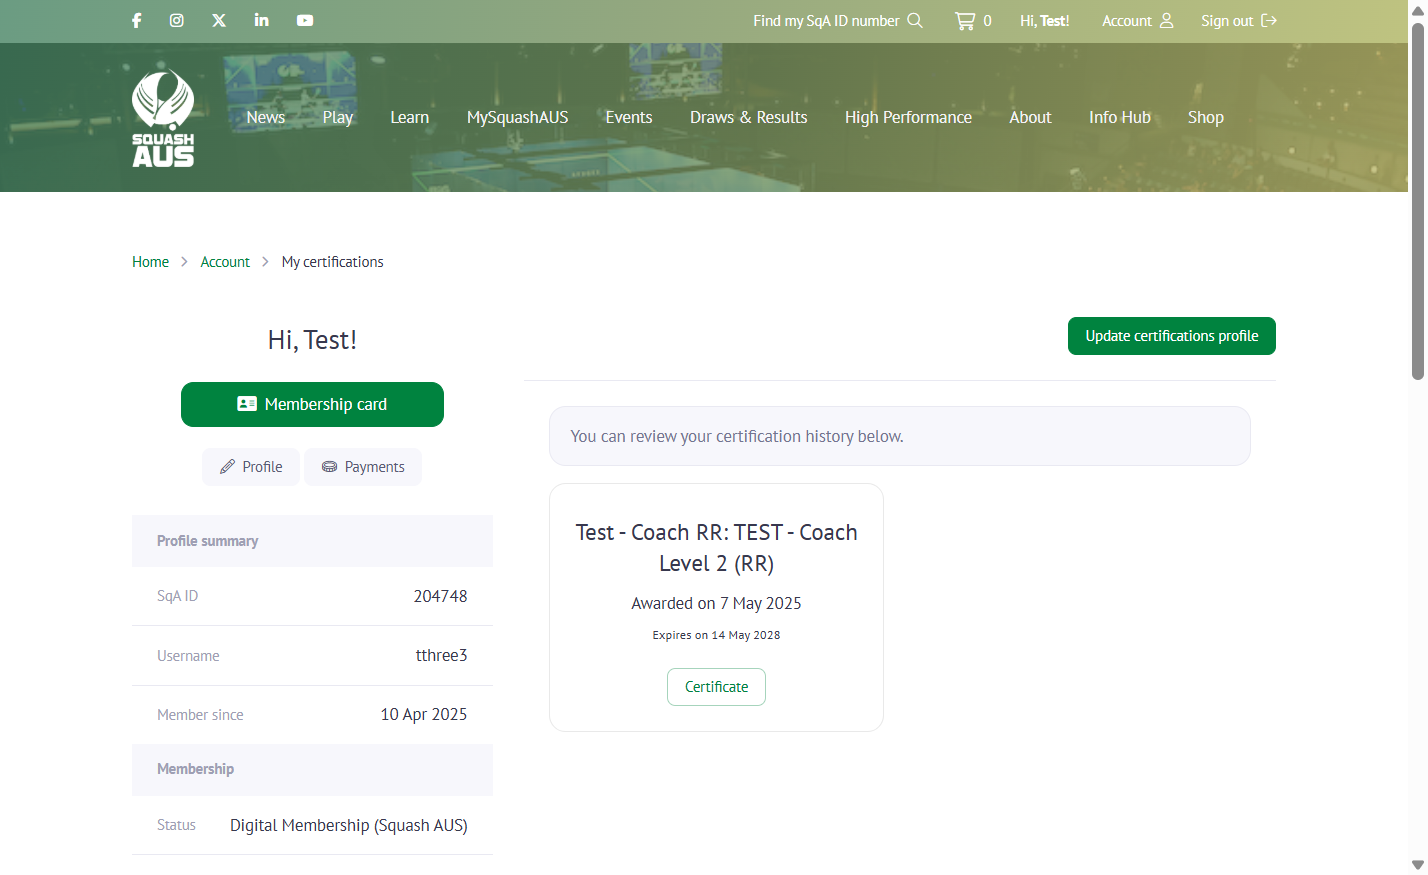
Task: Click the Update certifications profile button
Action: [1172, 336]
